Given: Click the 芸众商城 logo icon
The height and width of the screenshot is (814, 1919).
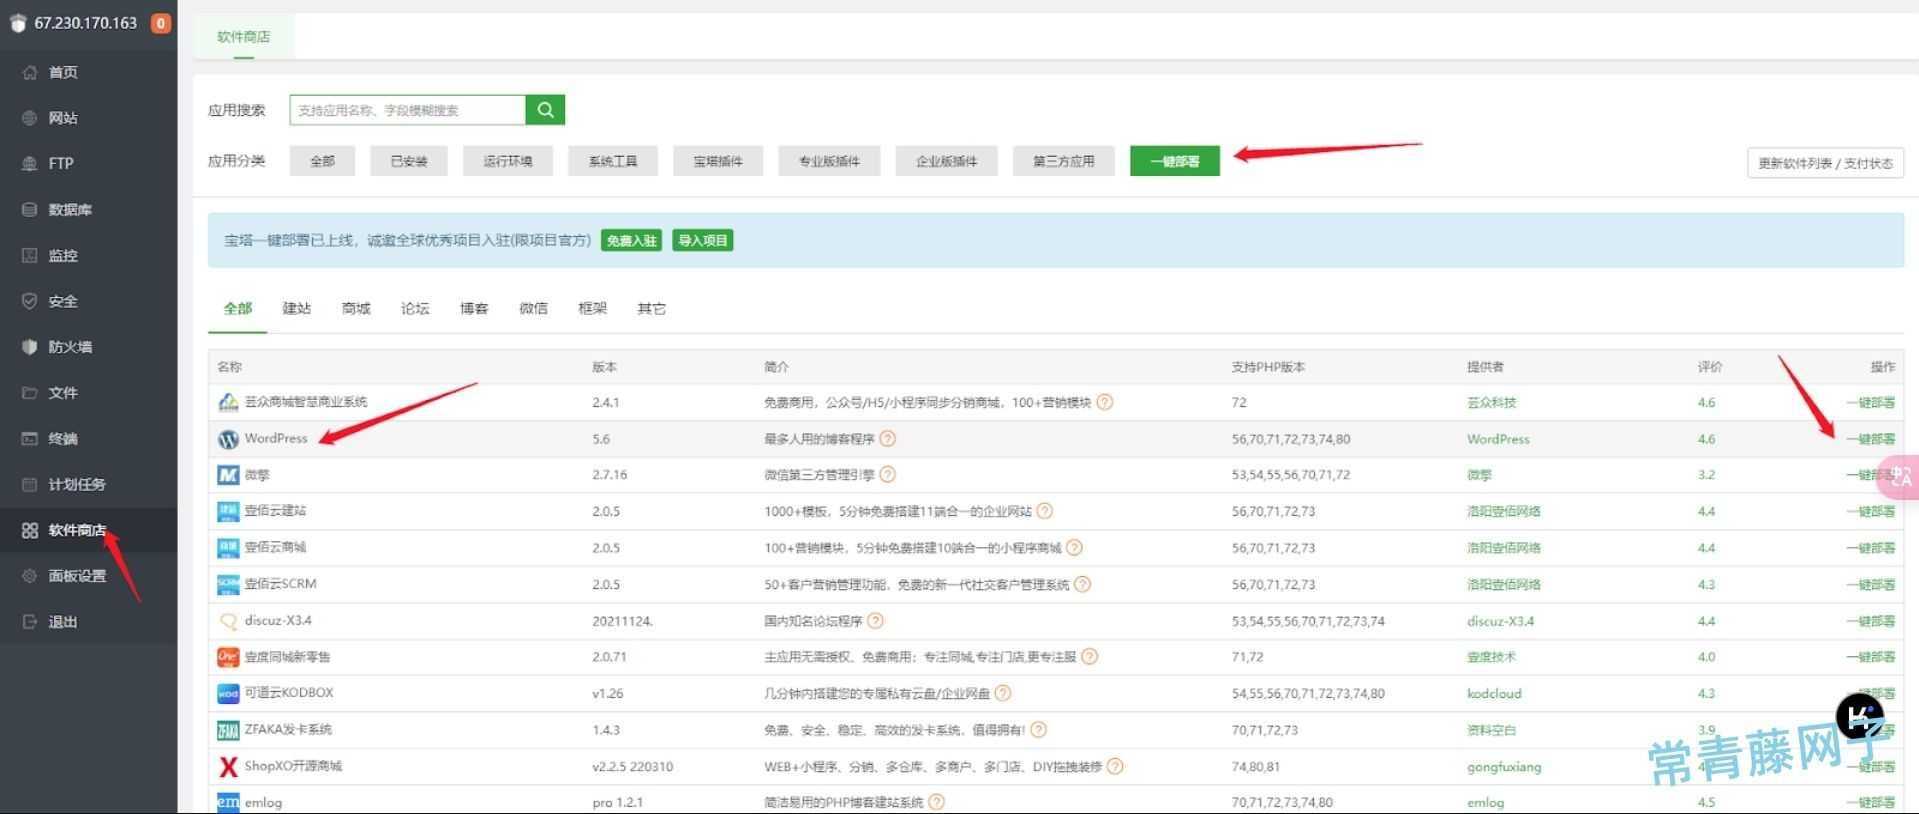Looking at the screenshot, I should point(228,402).
